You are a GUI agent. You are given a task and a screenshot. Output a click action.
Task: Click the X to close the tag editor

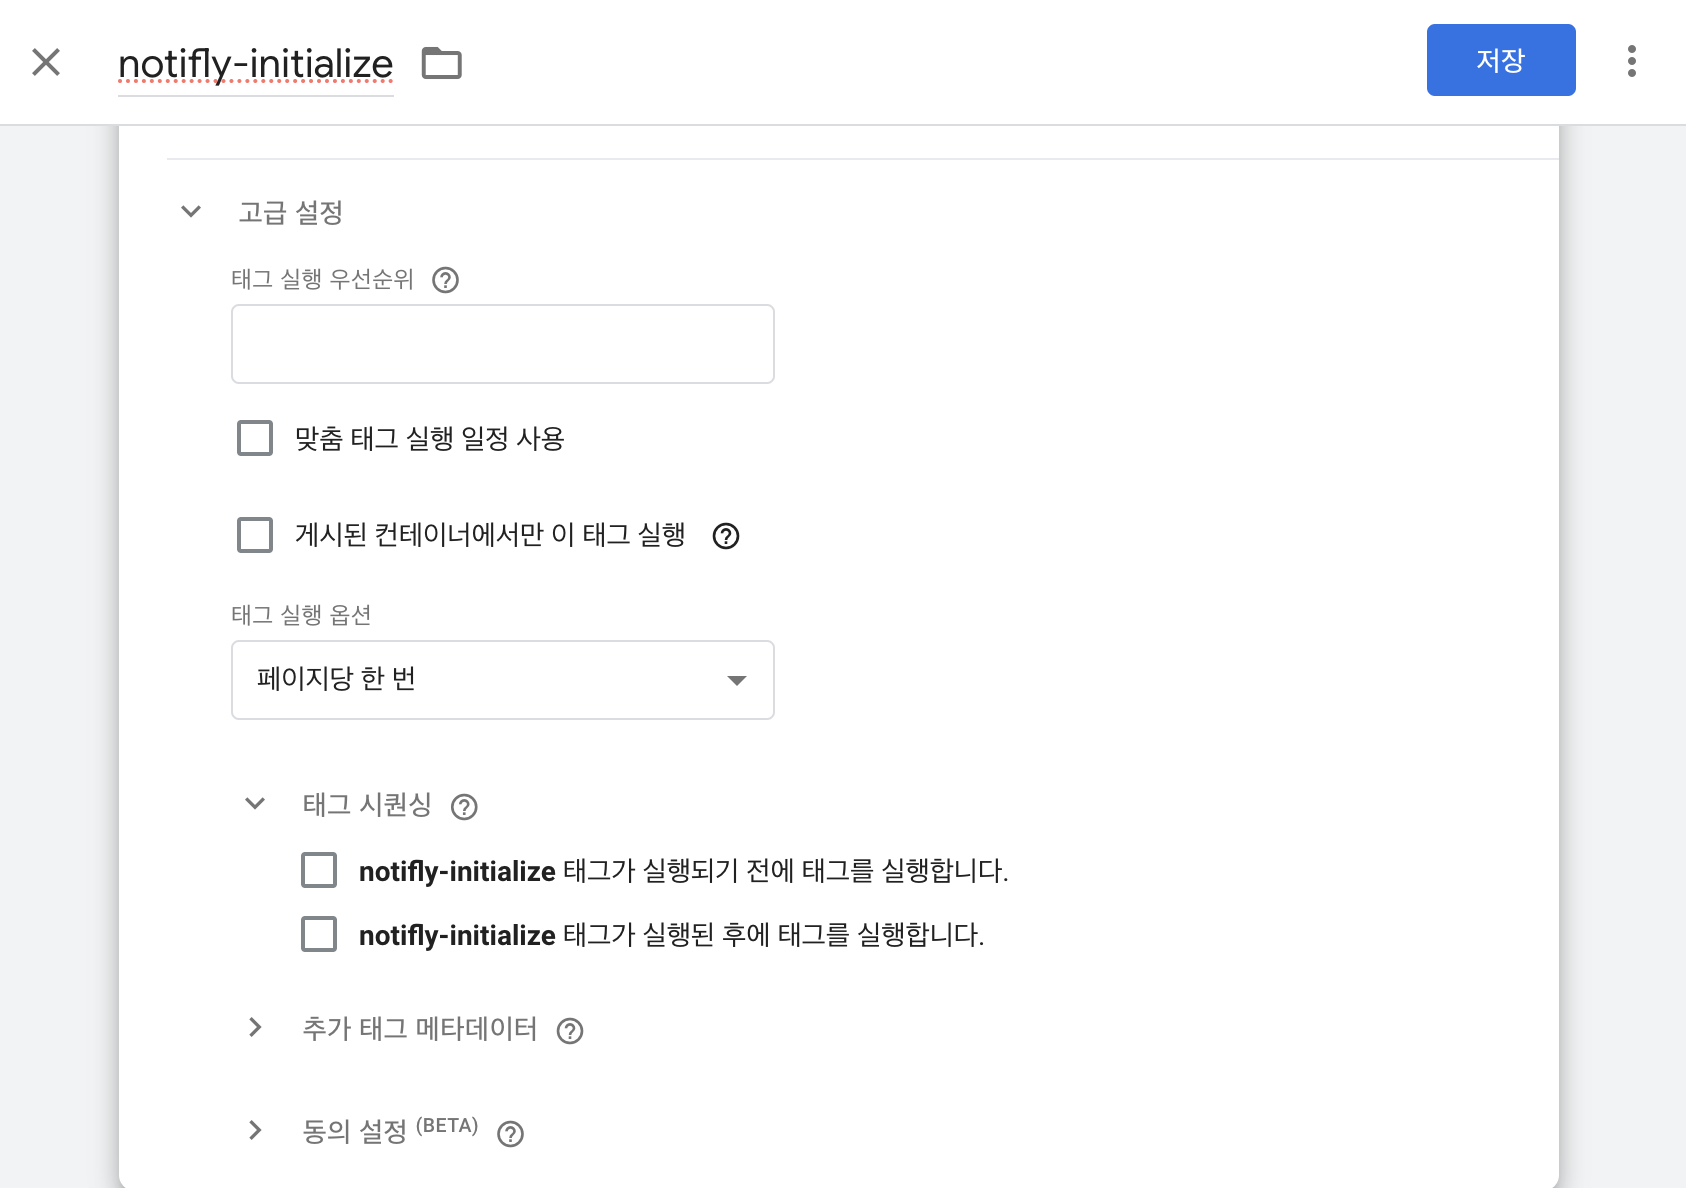pos(46,62)
